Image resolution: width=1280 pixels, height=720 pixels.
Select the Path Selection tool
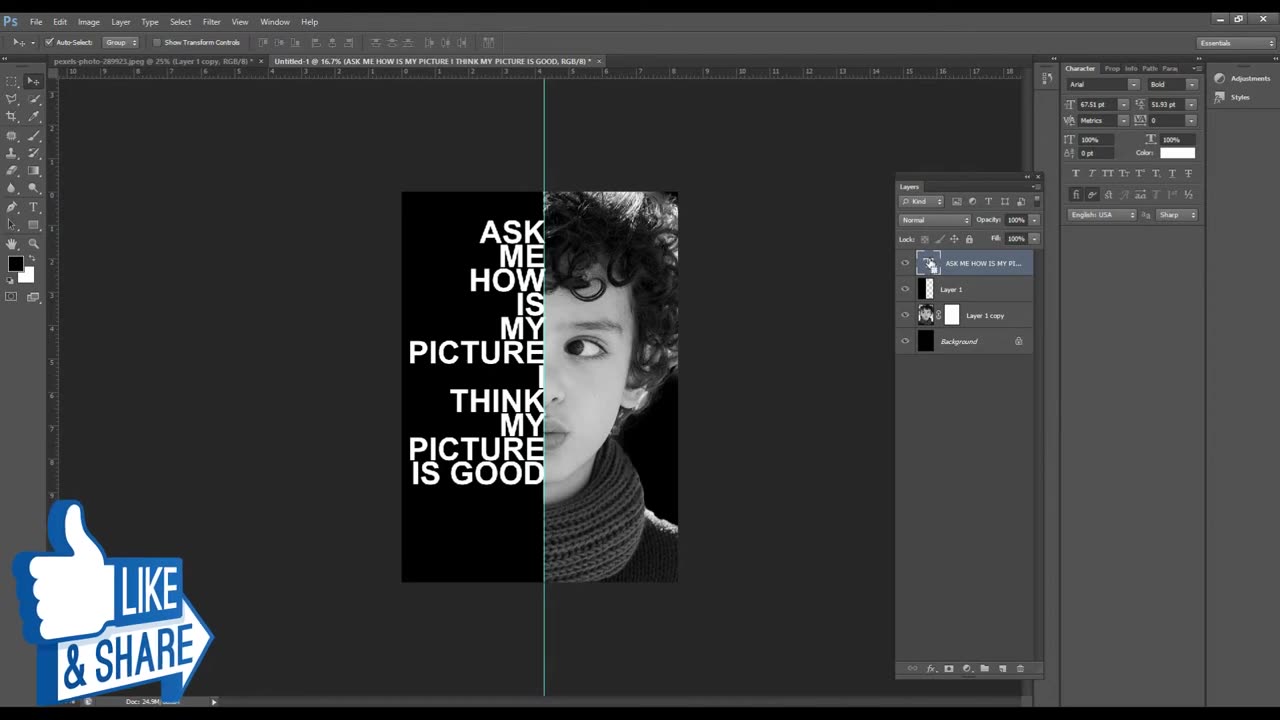click(x=11, y=225)
